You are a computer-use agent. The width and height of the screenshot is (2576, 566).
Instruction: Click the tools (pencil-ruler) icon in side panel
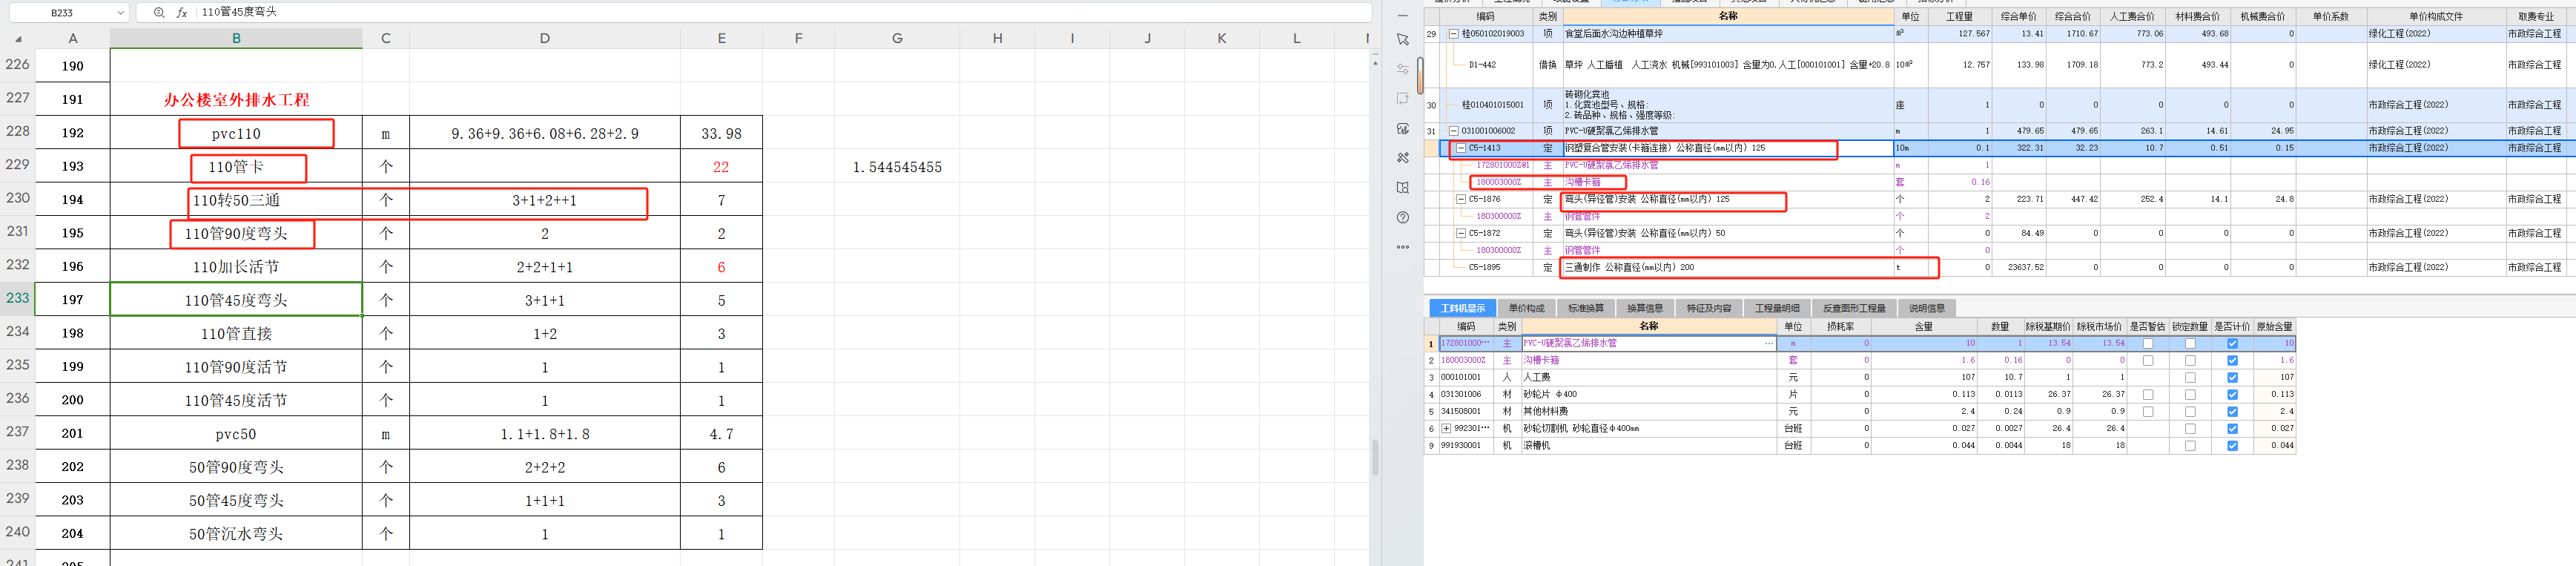click(1403, 158)
